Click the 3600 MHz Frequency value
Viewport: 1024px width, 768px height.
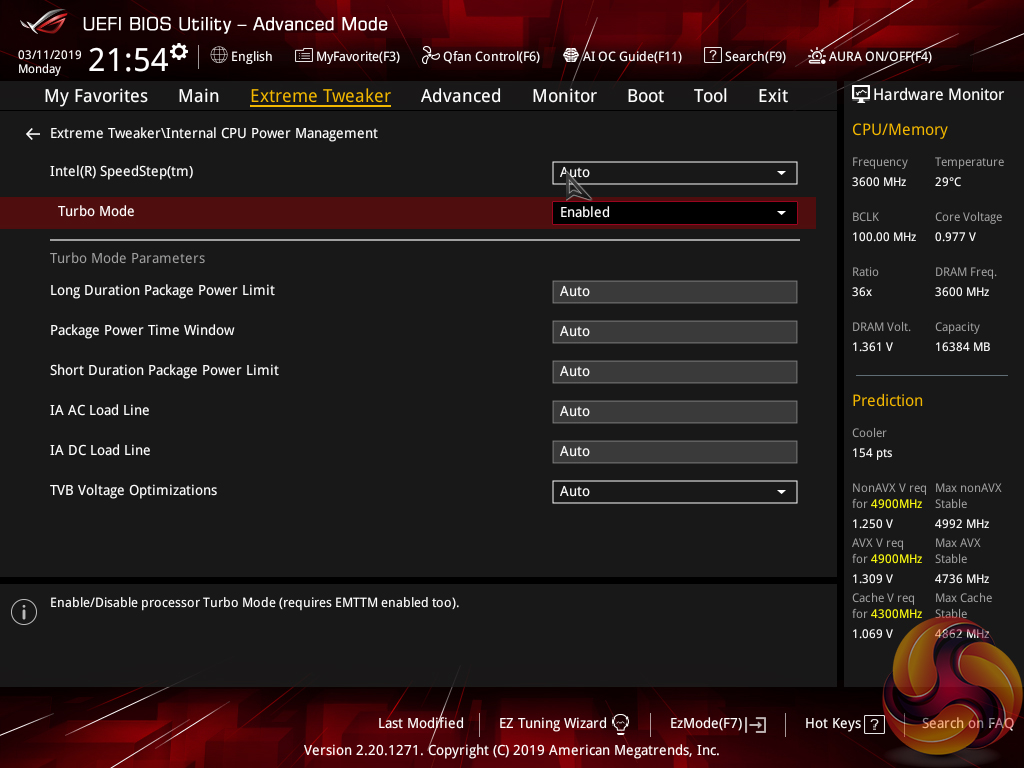click(878, 182)
